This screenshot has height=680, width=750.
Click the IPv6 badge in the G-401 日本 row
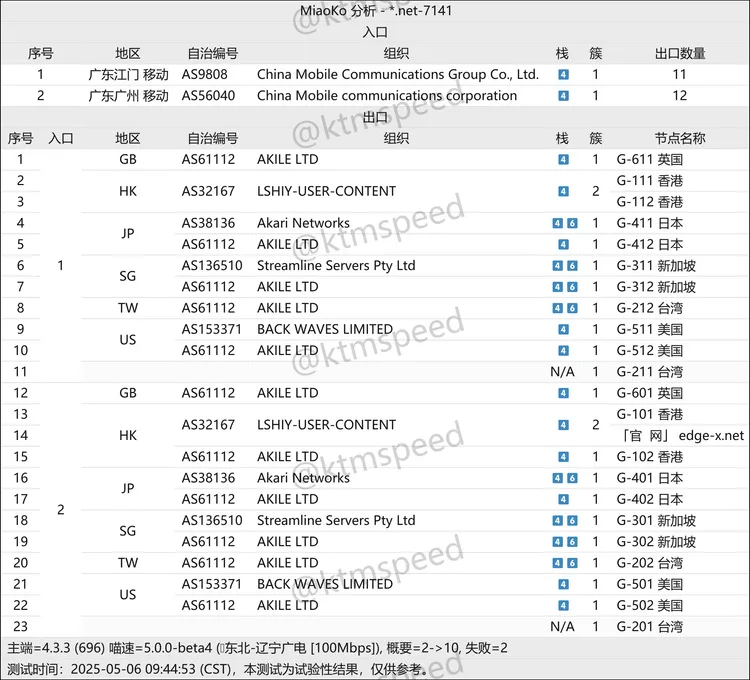pos(572,478)
